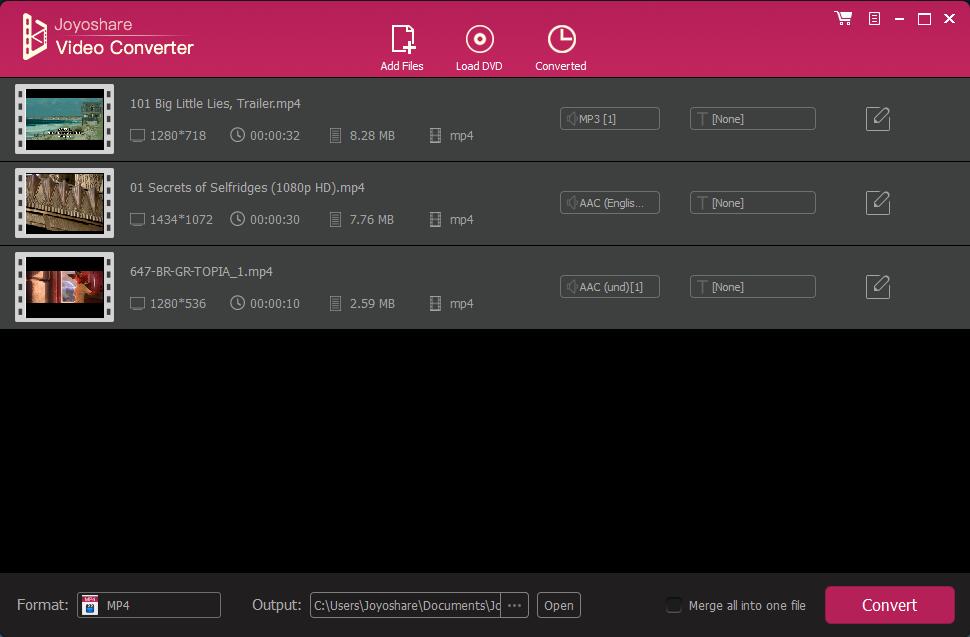Open the Converted history list
Image resolution: width=970 pixels, height=637 pixels.
(x=561, y=48)
